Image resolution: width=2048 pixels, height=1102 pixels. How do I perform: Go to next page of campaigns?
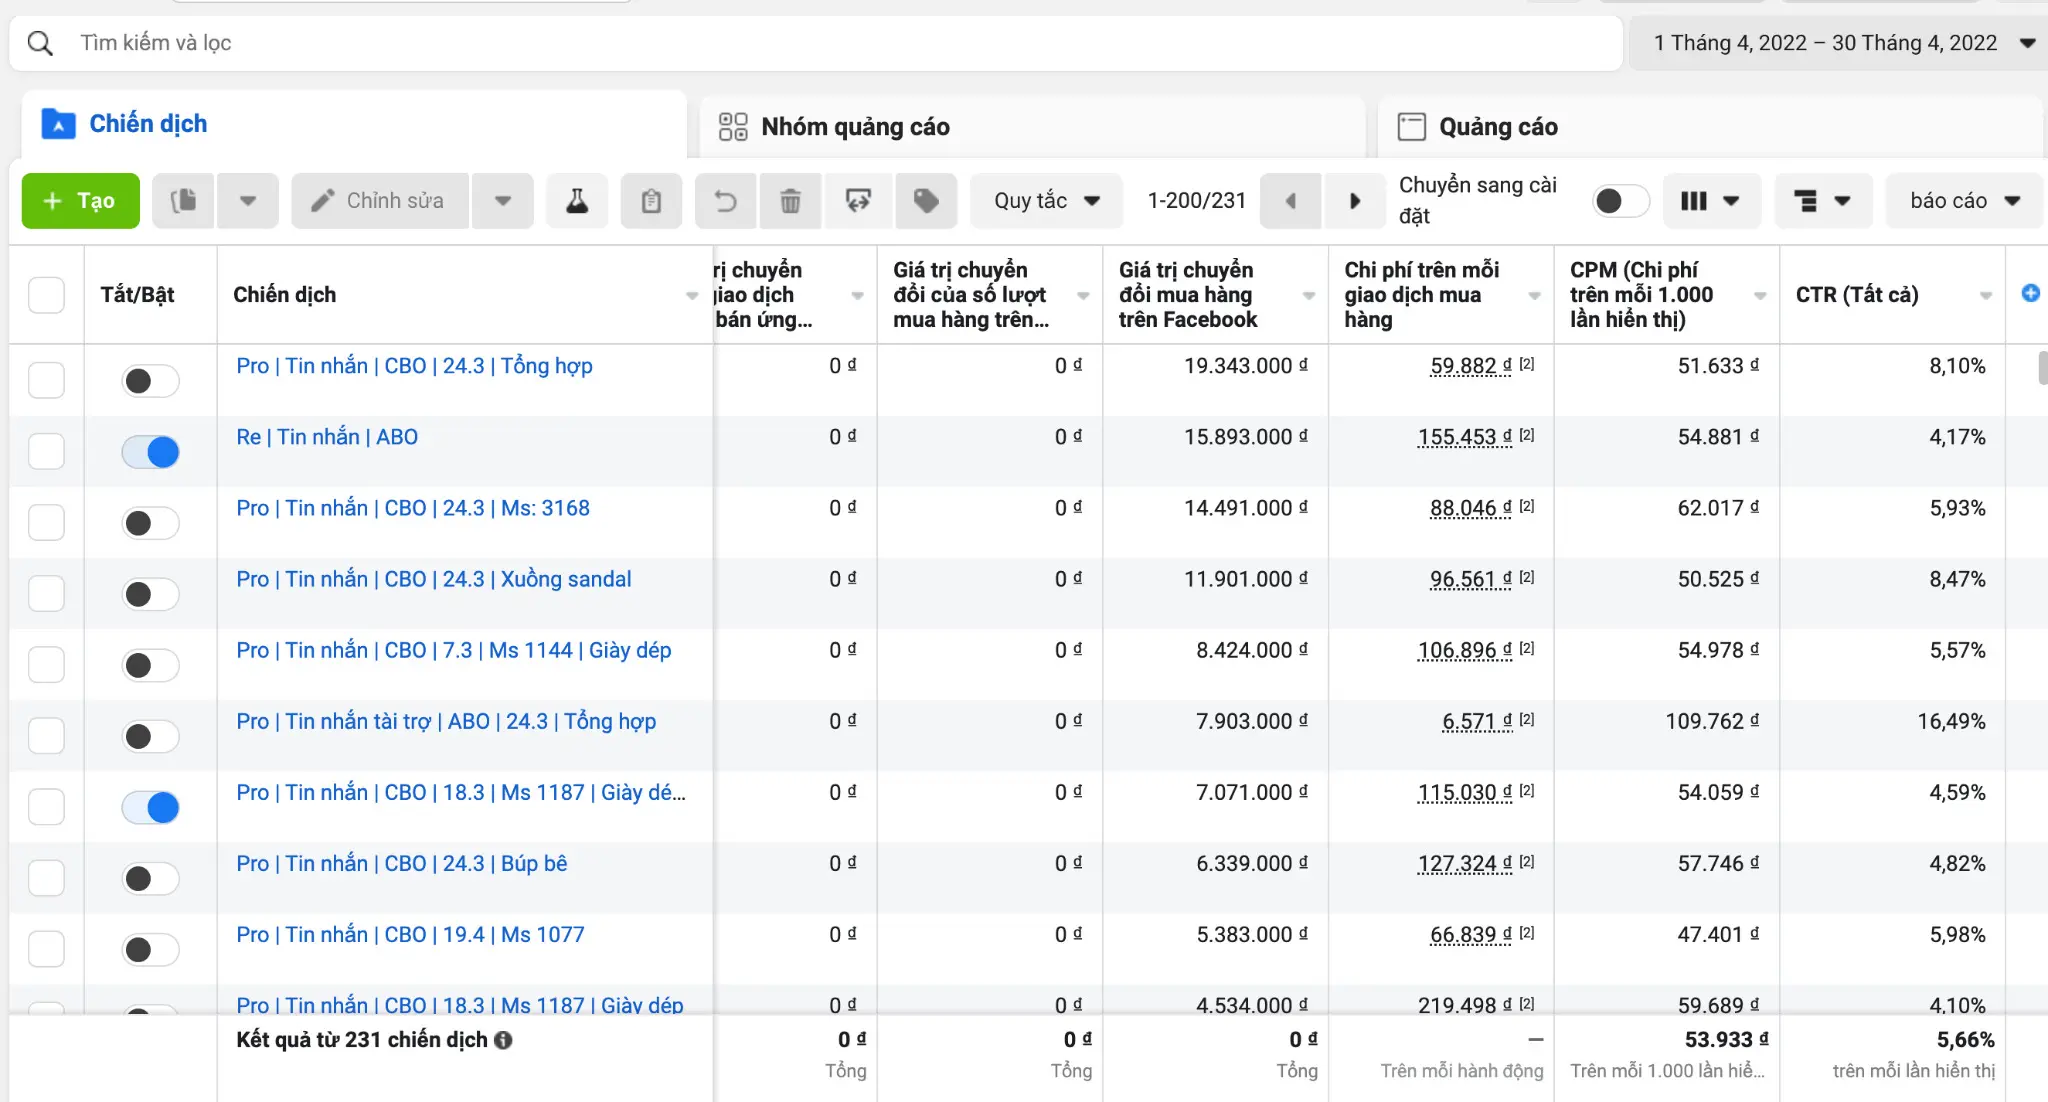tap(1355, 201)
